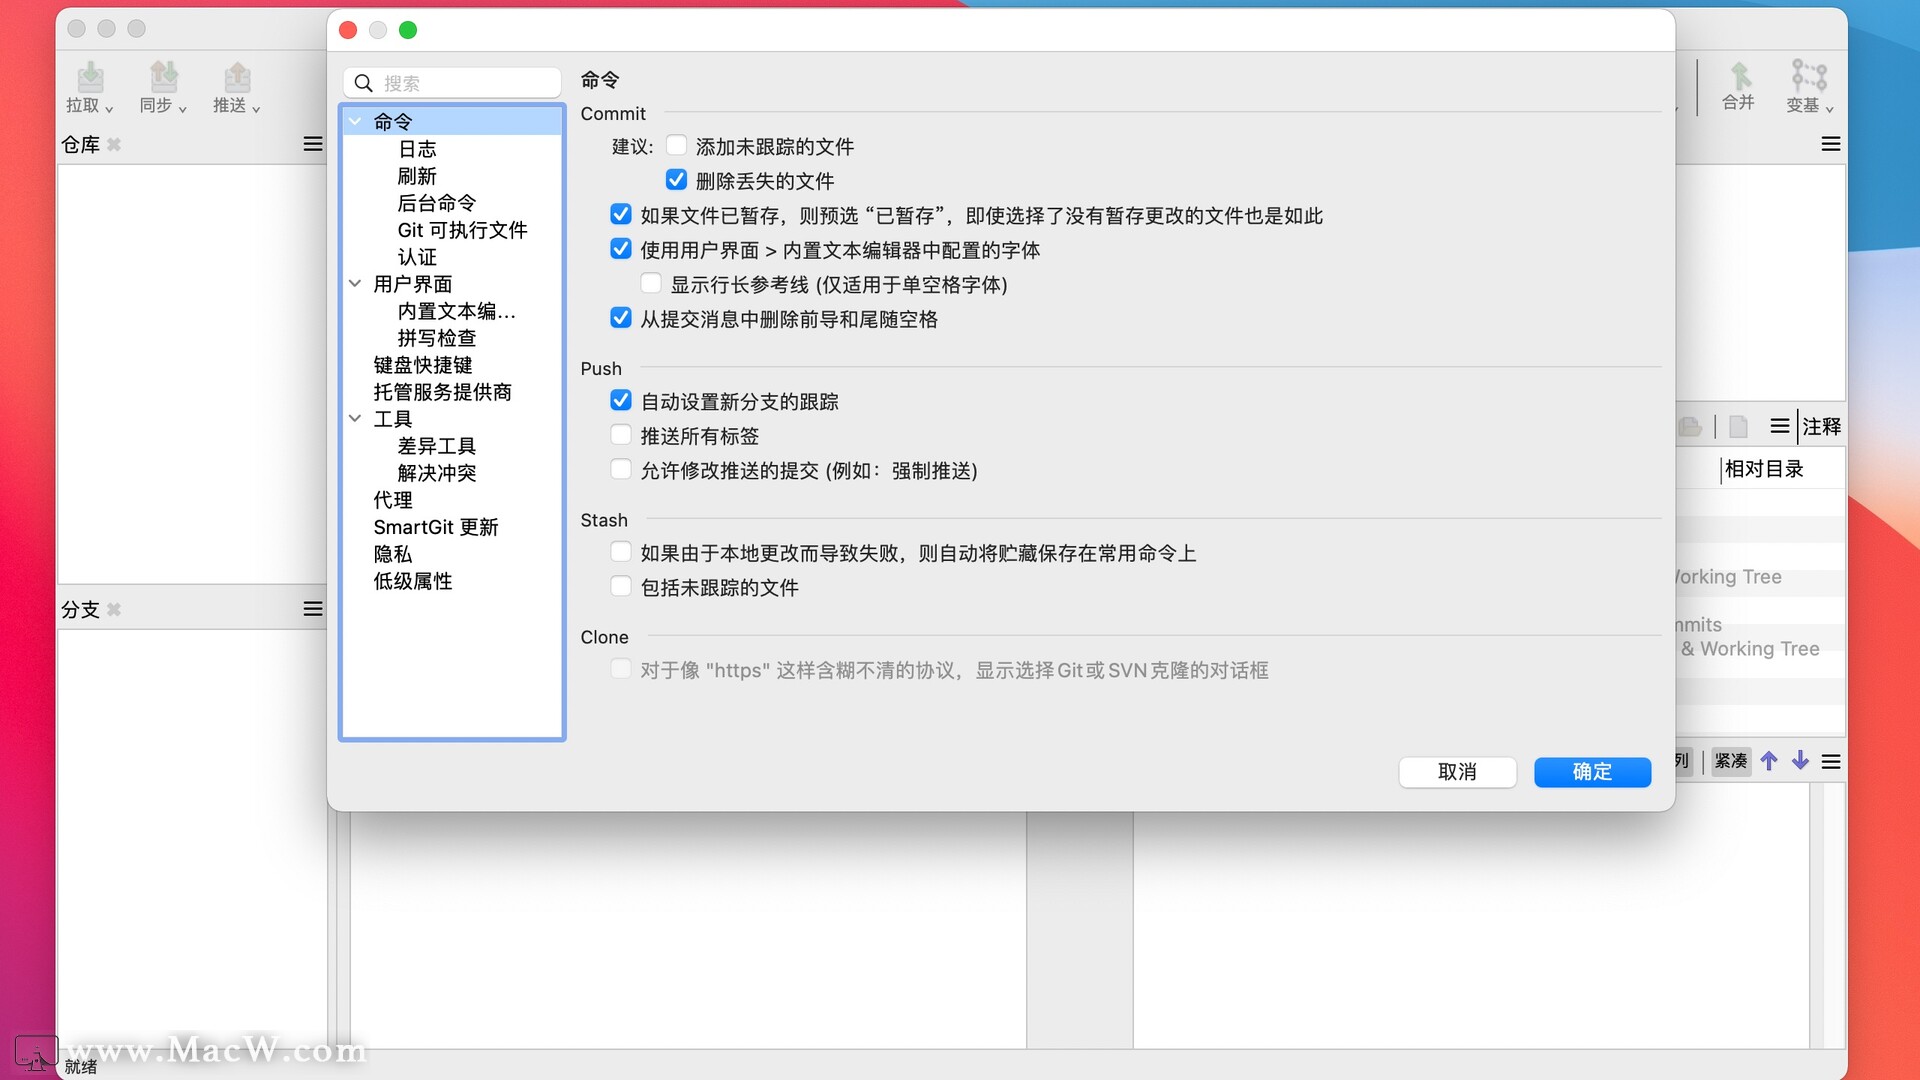Click the status icon beside 就绪

(x=35, y=1053)
